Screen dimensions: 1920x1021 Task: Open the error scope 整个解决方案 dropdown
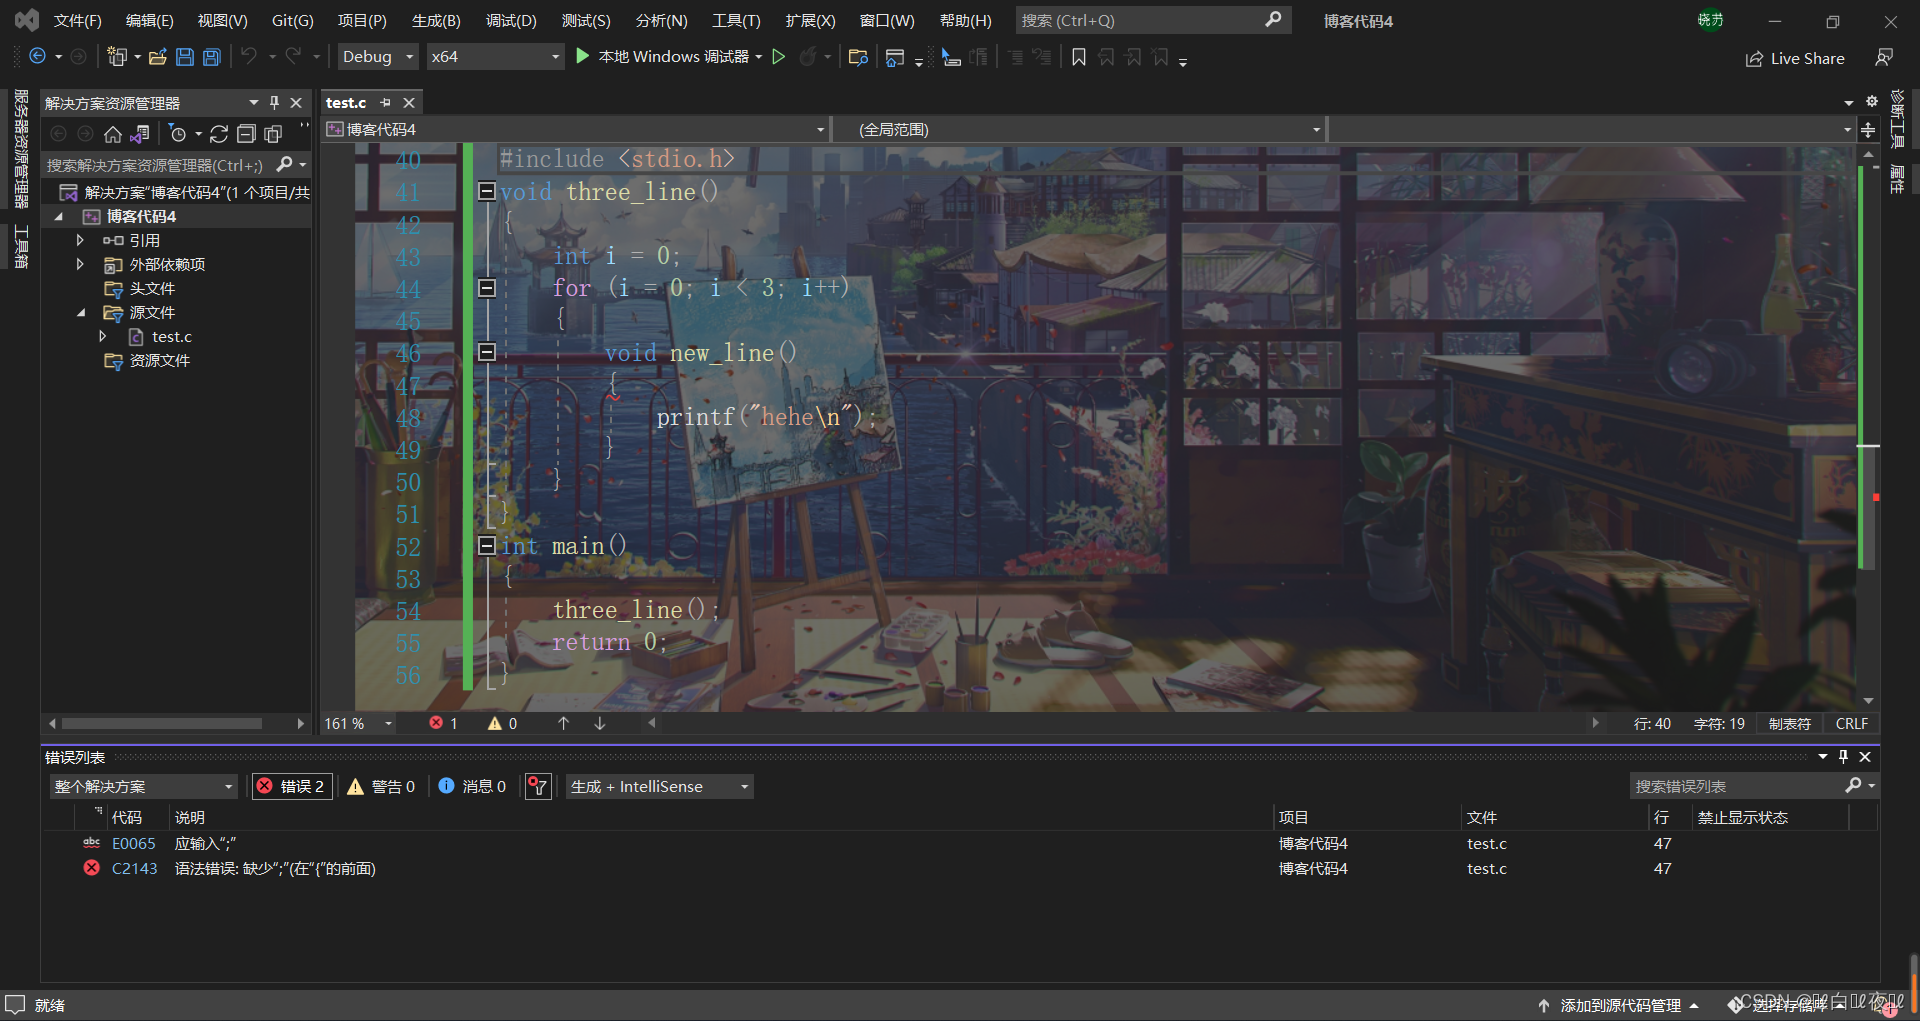coord(143,787)
